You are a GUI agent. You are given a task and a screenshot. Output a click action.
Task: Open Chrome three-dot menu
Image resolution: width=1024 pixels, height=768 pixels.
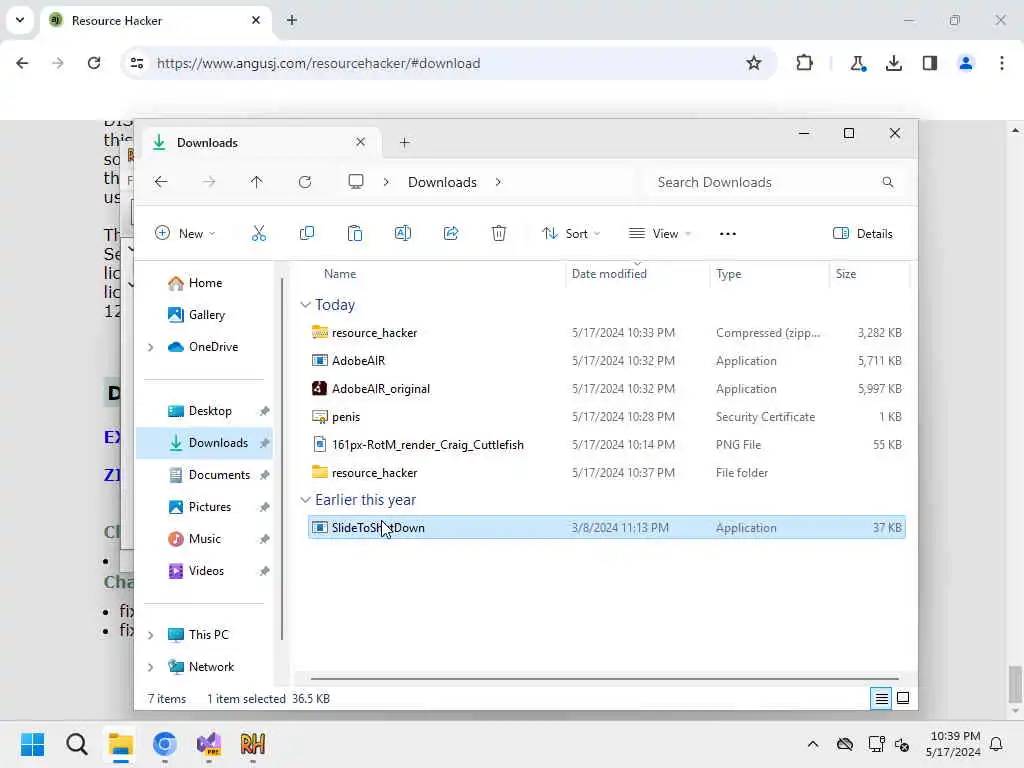[x=1002, y=63]
